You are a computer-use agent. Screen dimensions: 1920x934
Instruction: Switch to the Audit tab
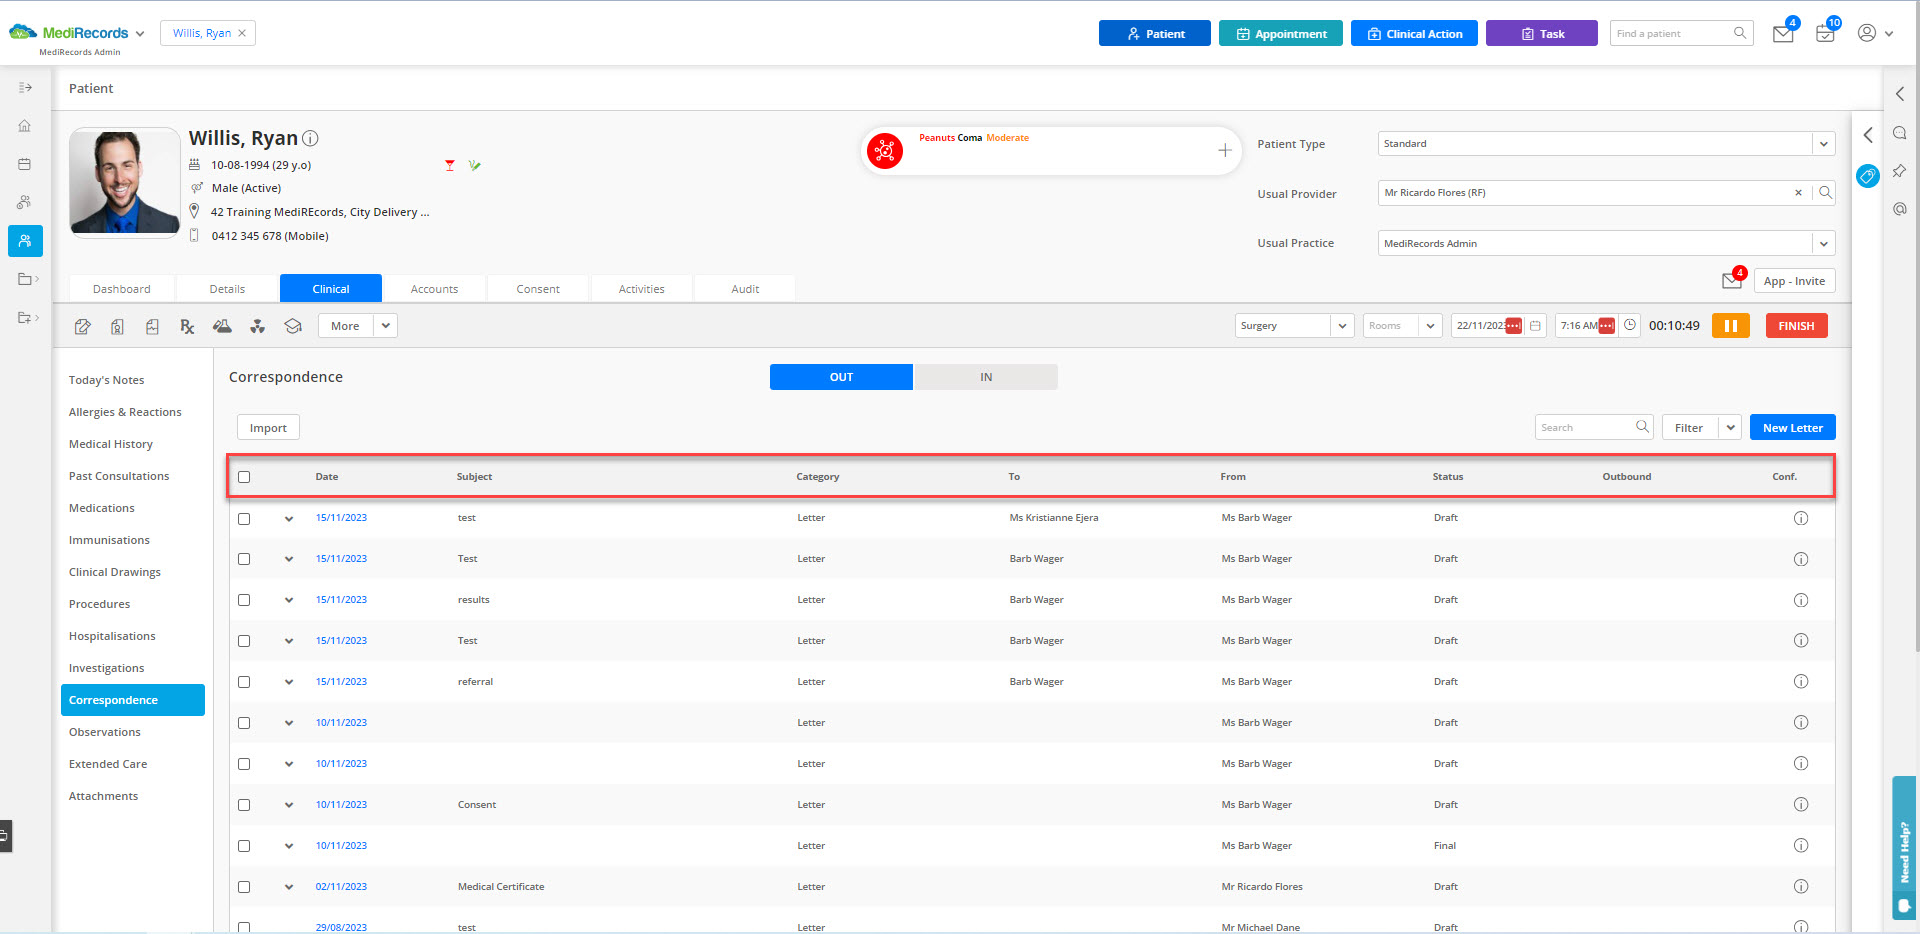(x=745, y=289)
